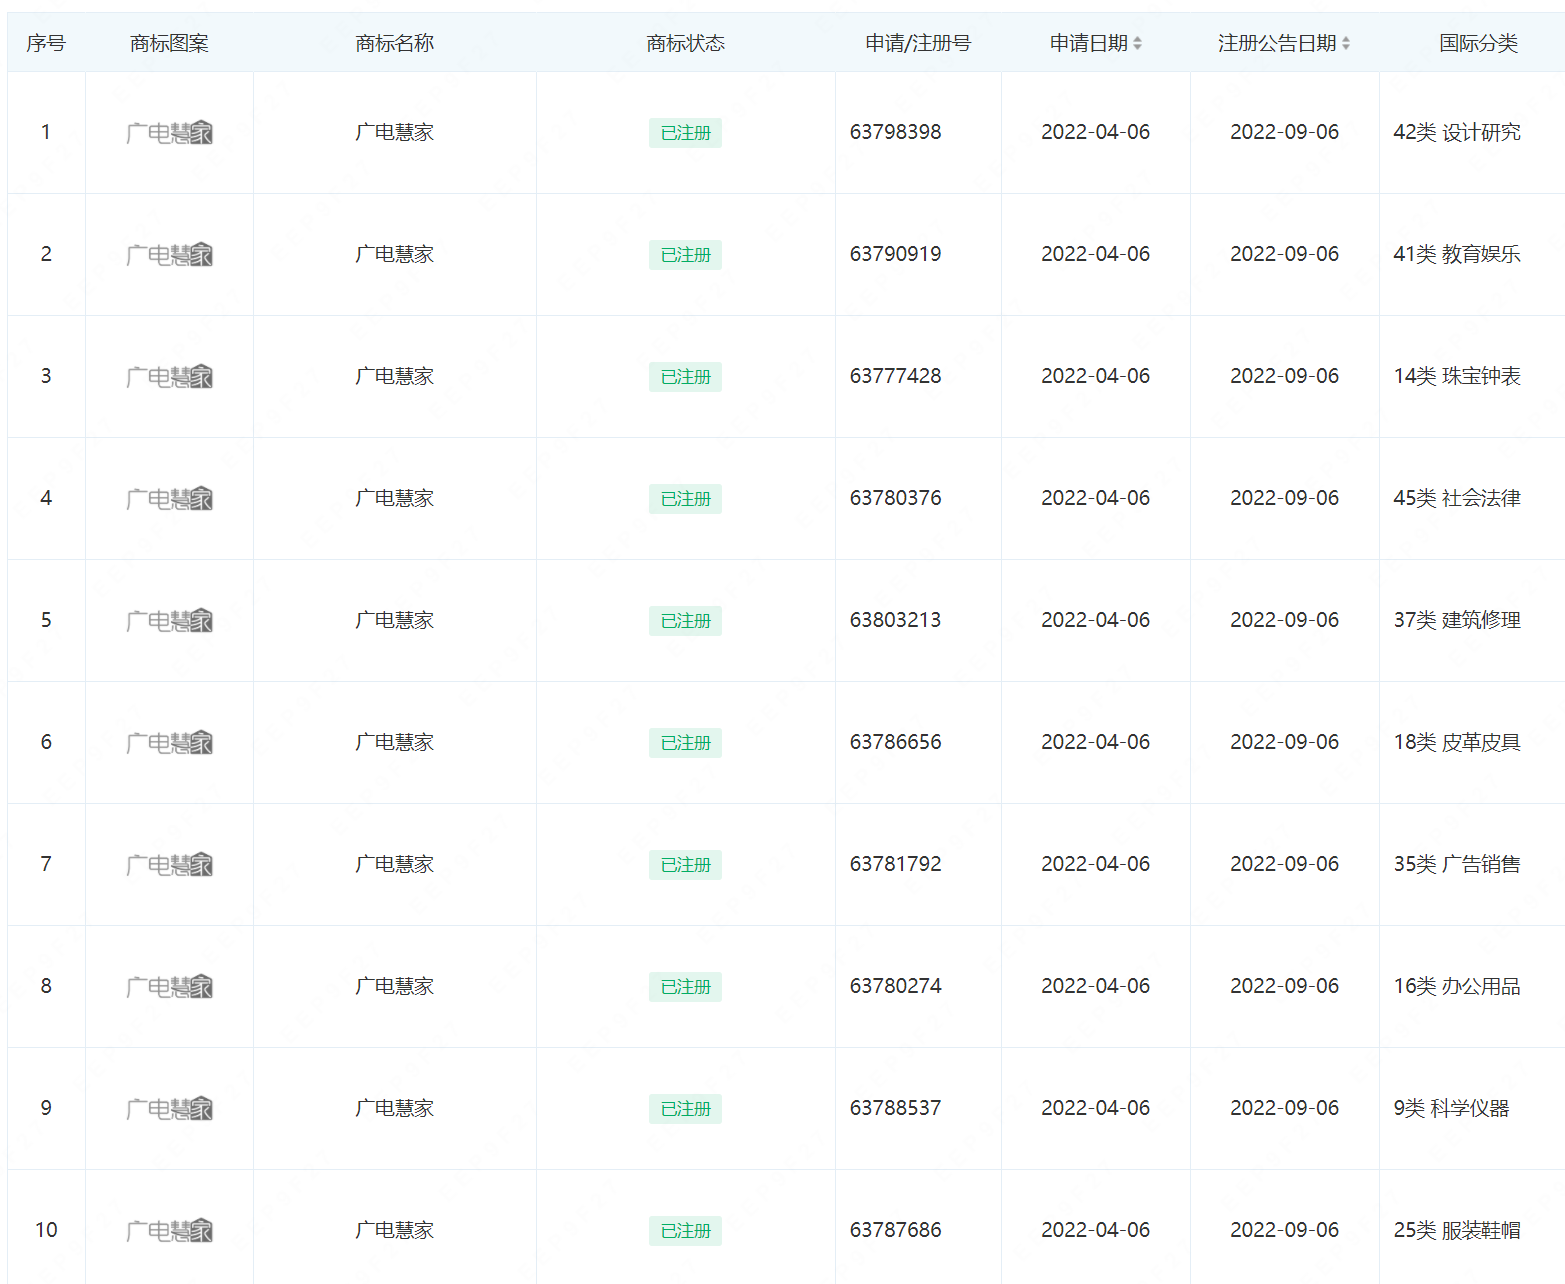This screenshot has height=1284, width=1565.
Task: Click the 申请/注册号 column header
Action: [918, 43]
